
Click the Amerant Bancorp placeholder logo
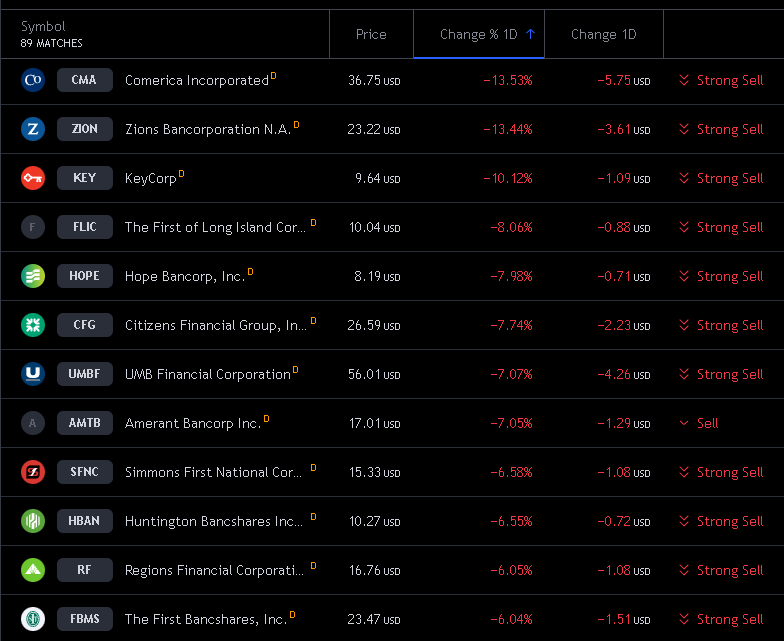tap(33, 423)
